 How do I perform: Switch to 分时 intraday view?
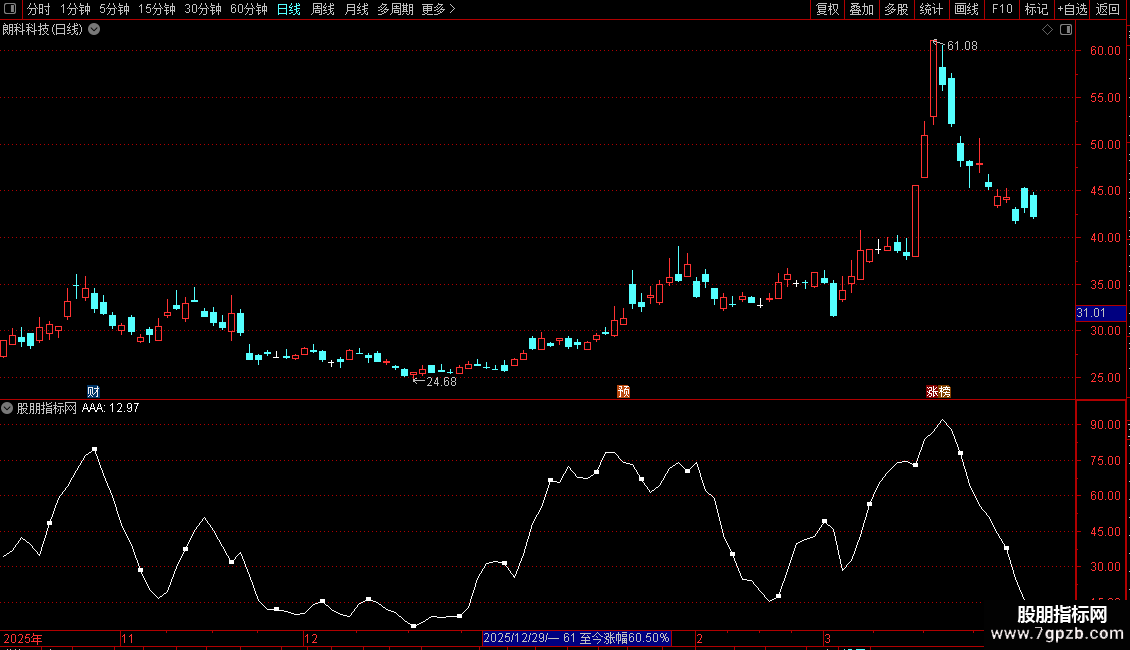[38, 9]
